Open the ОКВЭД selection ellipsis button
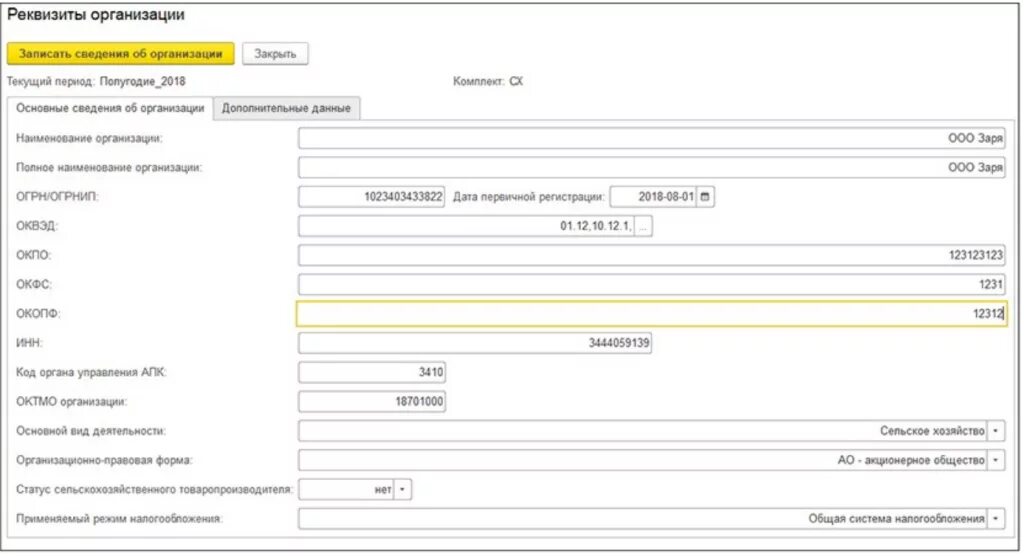Screen dimensions: 1024x556 coord(643,226)
